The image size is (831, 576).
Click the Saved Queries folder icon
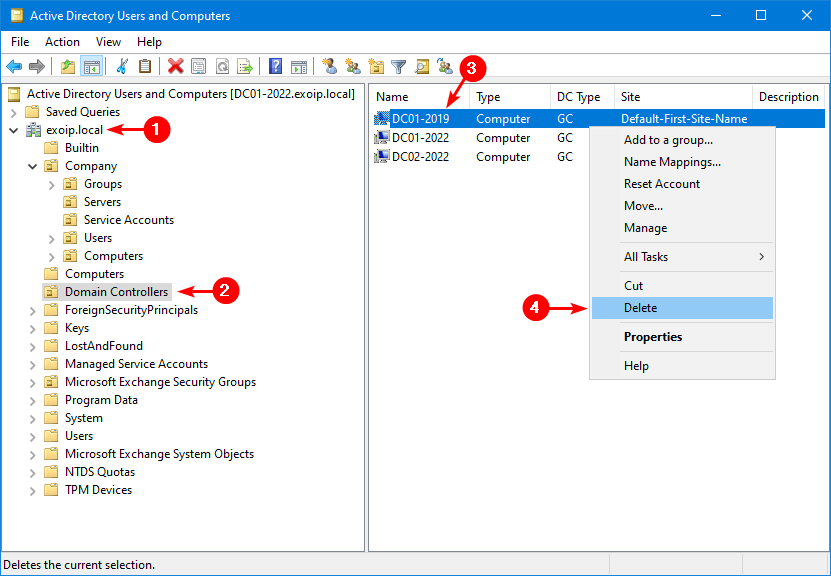click(33, 112)
